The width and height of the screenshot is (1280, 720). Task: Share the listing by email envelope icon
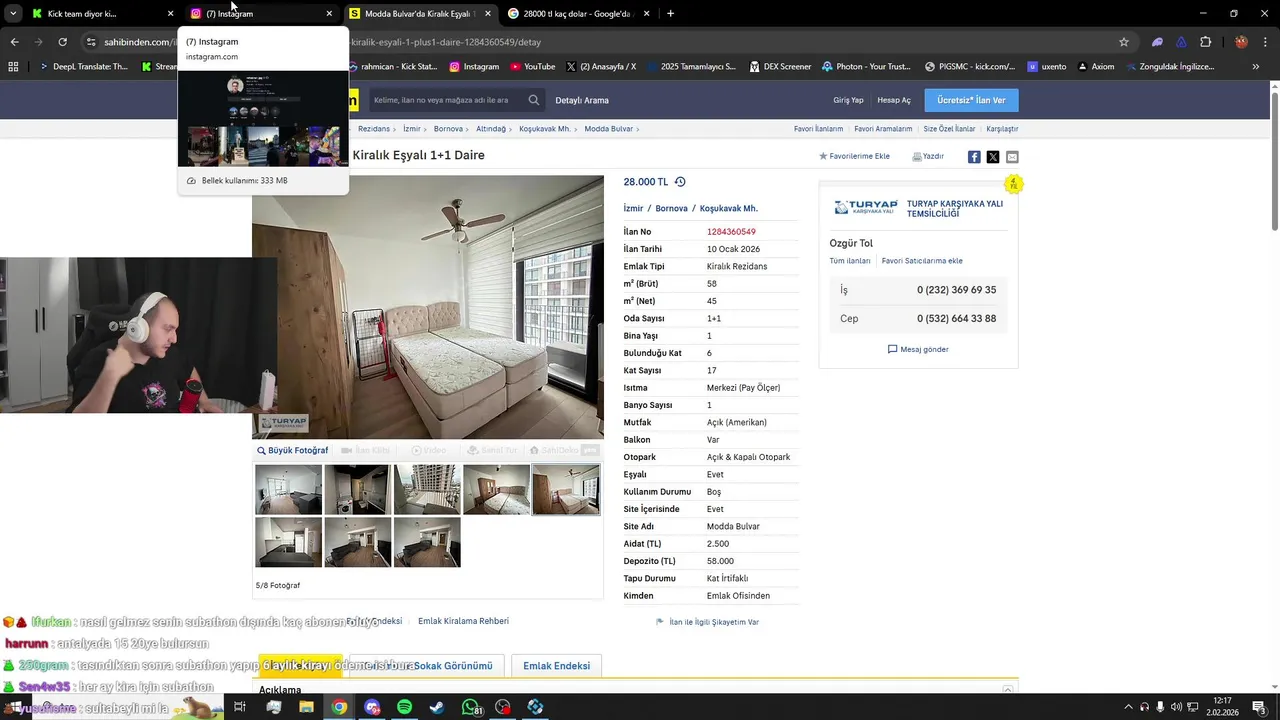(1012, 157)
